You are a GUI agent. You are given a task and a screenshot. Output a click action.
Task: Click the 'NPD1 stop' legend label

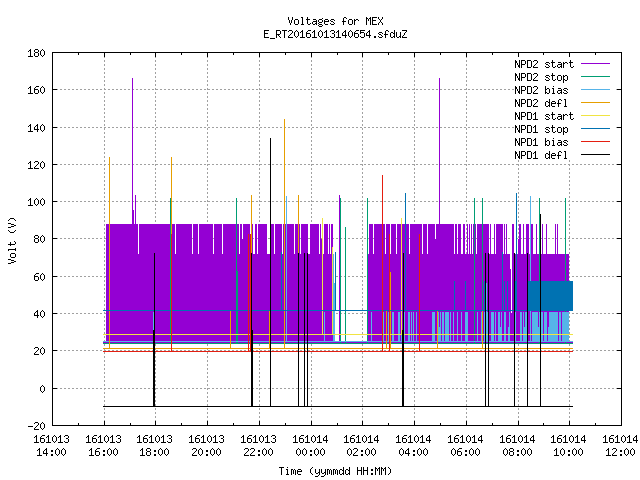point(541,129)
